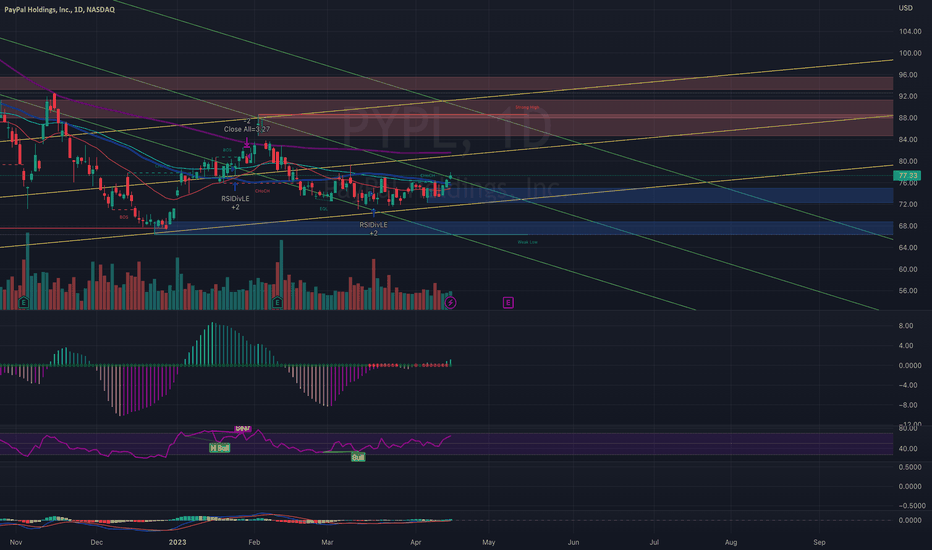Click the Dec label on time axis
932x550 pixels.
click(96, 542)
